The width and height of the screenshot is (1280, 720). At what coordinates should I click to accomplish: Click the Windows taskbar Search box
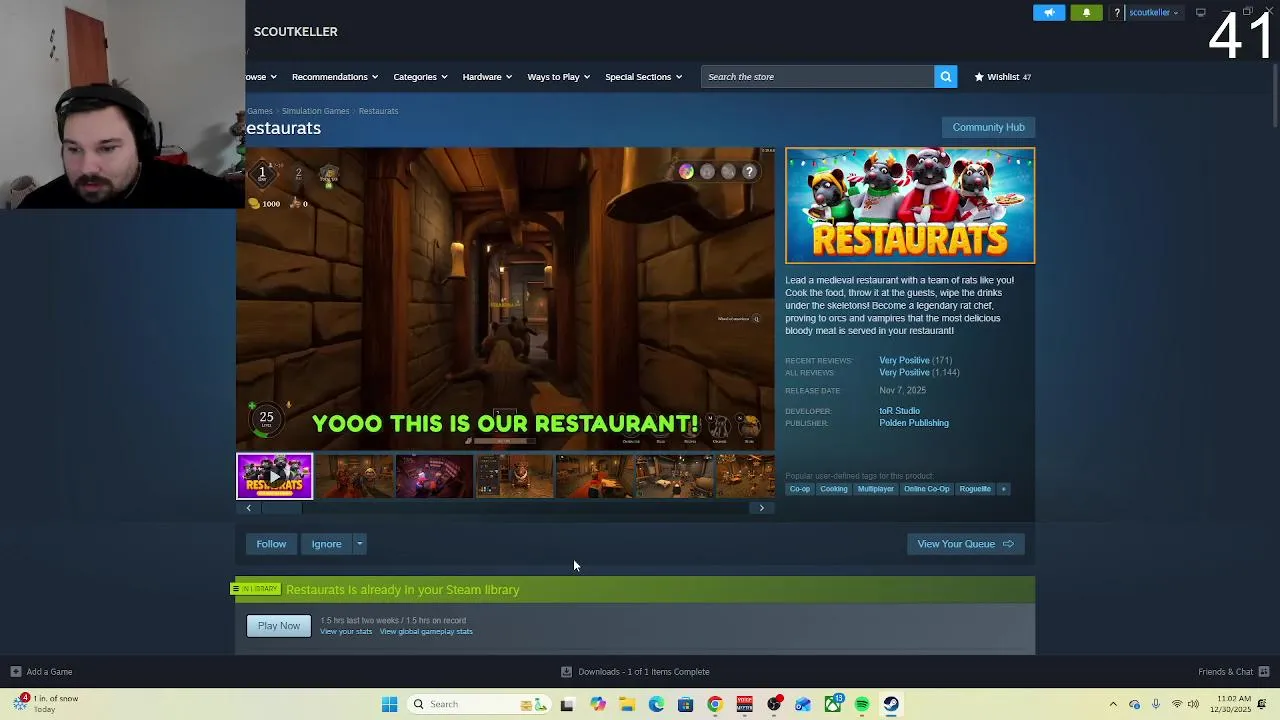[x=478, y=704]
